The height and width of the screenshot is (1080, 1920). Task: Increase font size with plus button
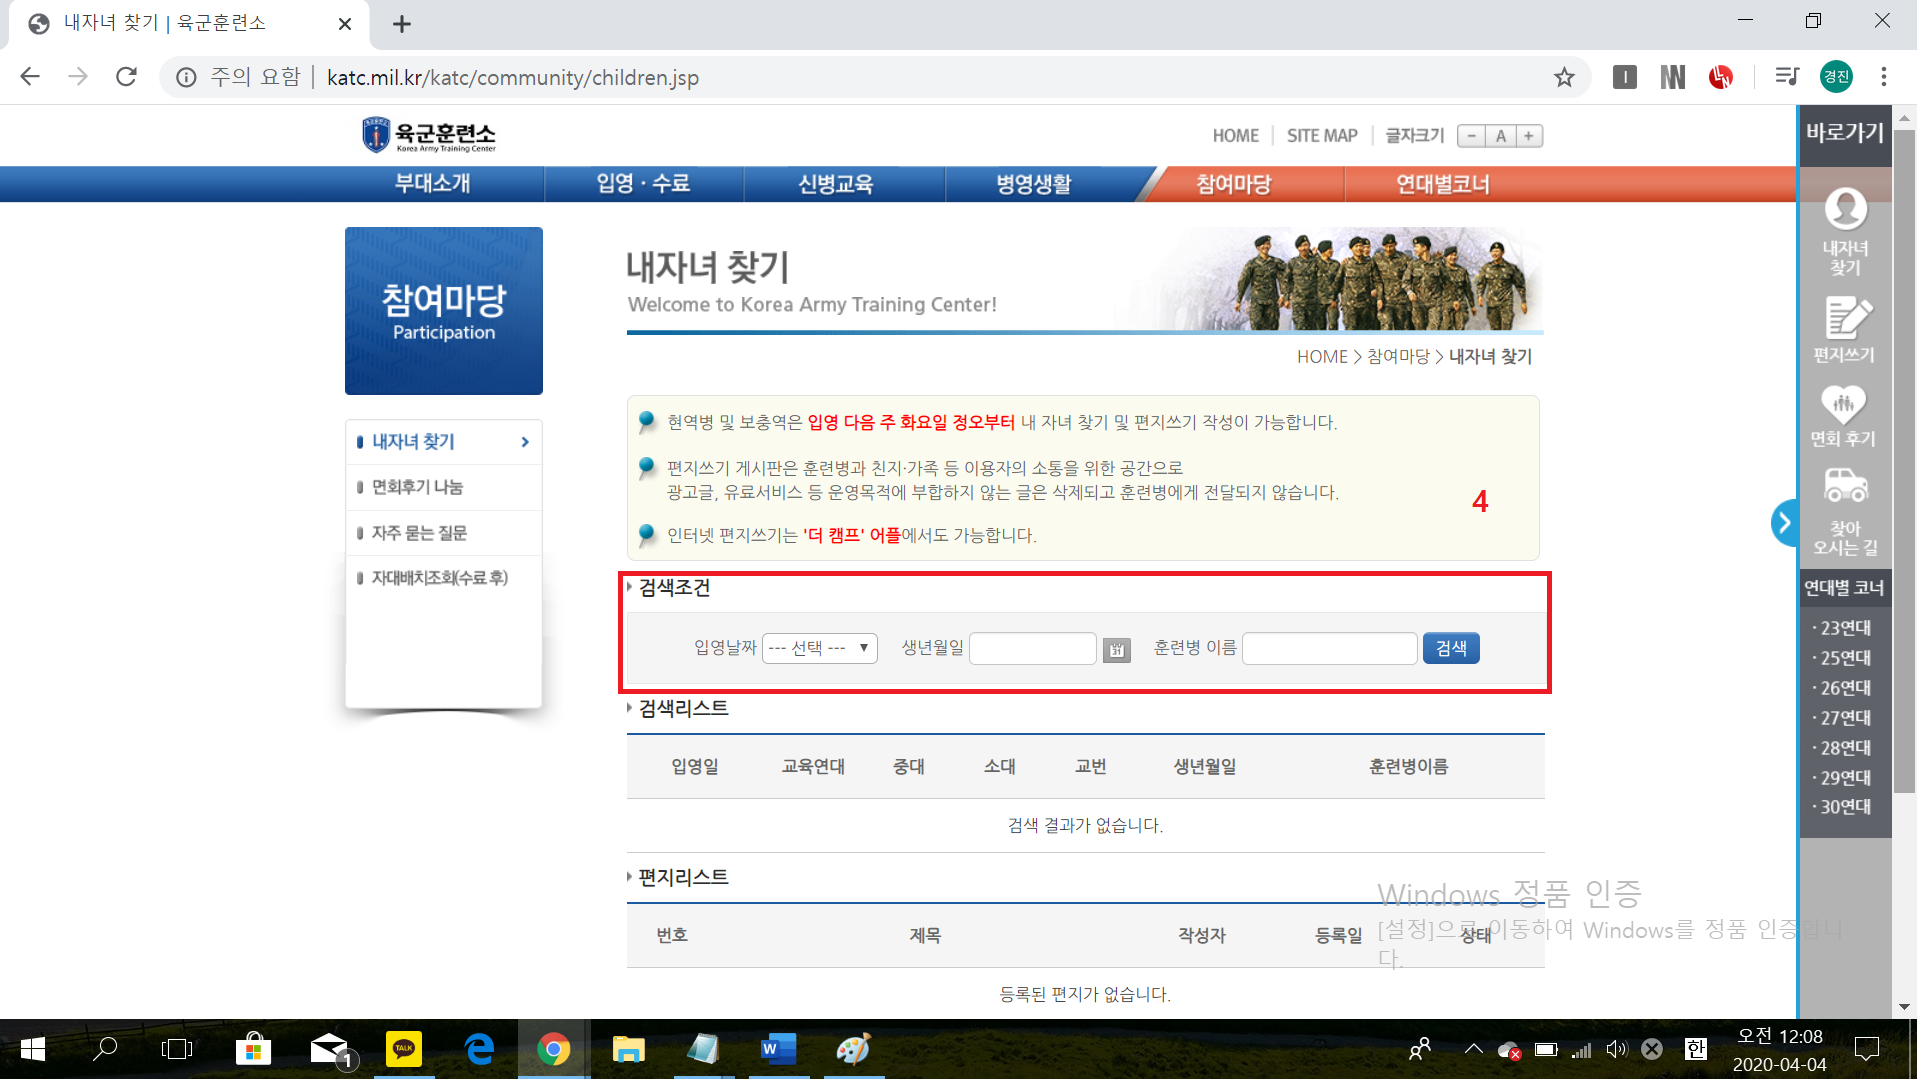(1529, 136)
